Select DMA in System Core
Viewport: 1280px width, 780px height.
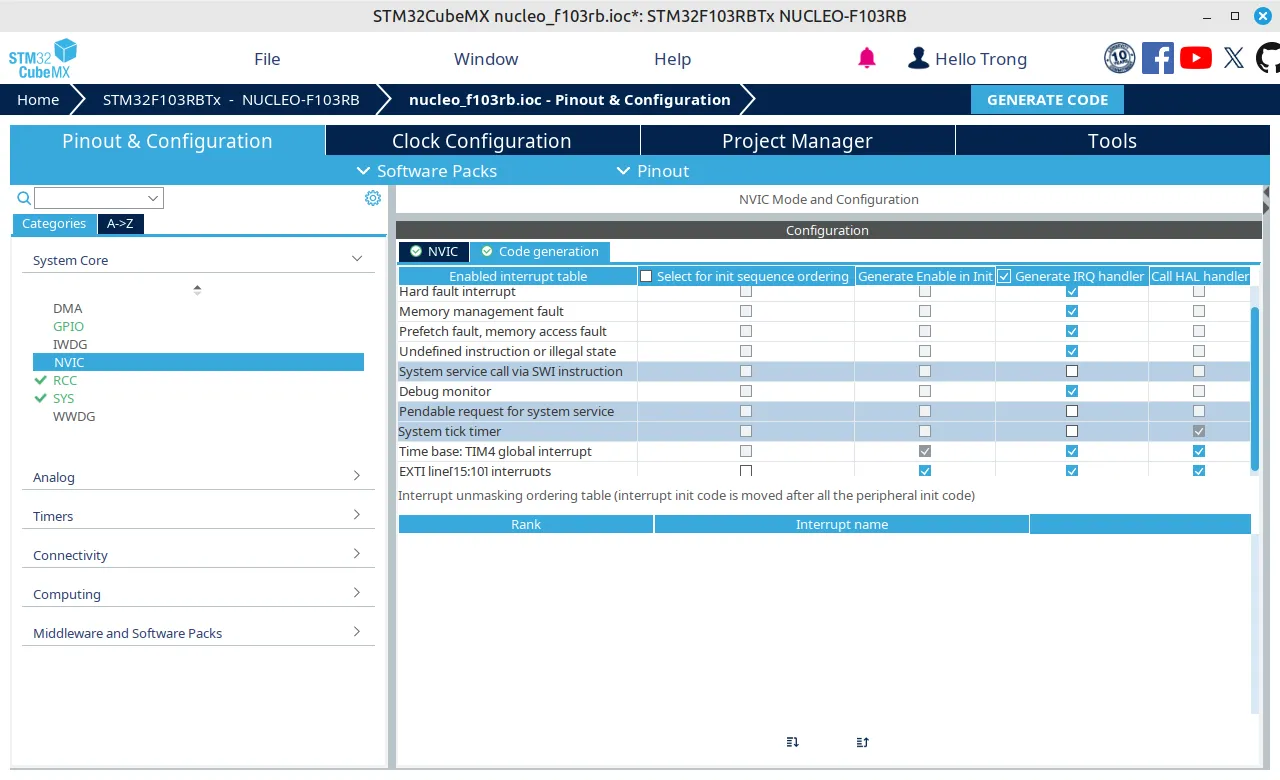[68, 308]
